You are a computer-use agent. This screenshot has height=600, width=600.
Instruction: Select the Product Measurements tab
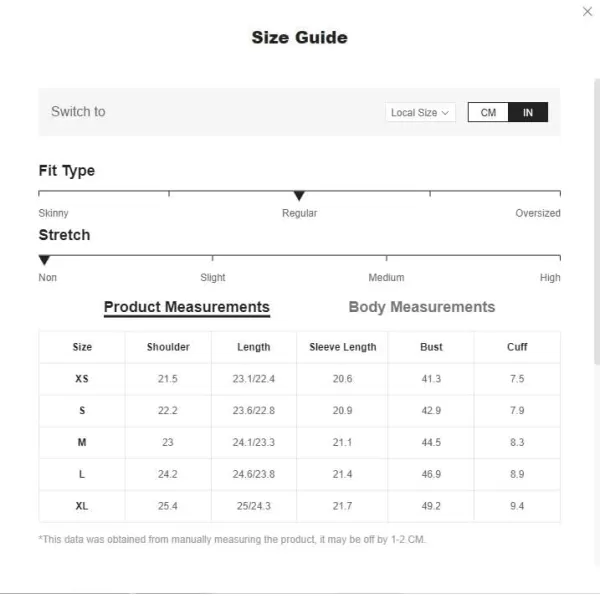point(187,307)
